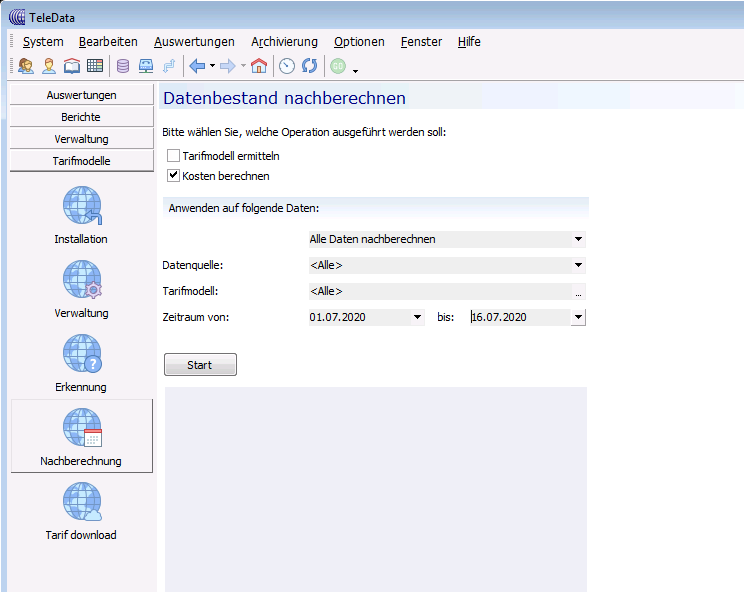Open the Installation globe icon in sidebar
This screenshot has height=592, width=744.
pos(82,205)
